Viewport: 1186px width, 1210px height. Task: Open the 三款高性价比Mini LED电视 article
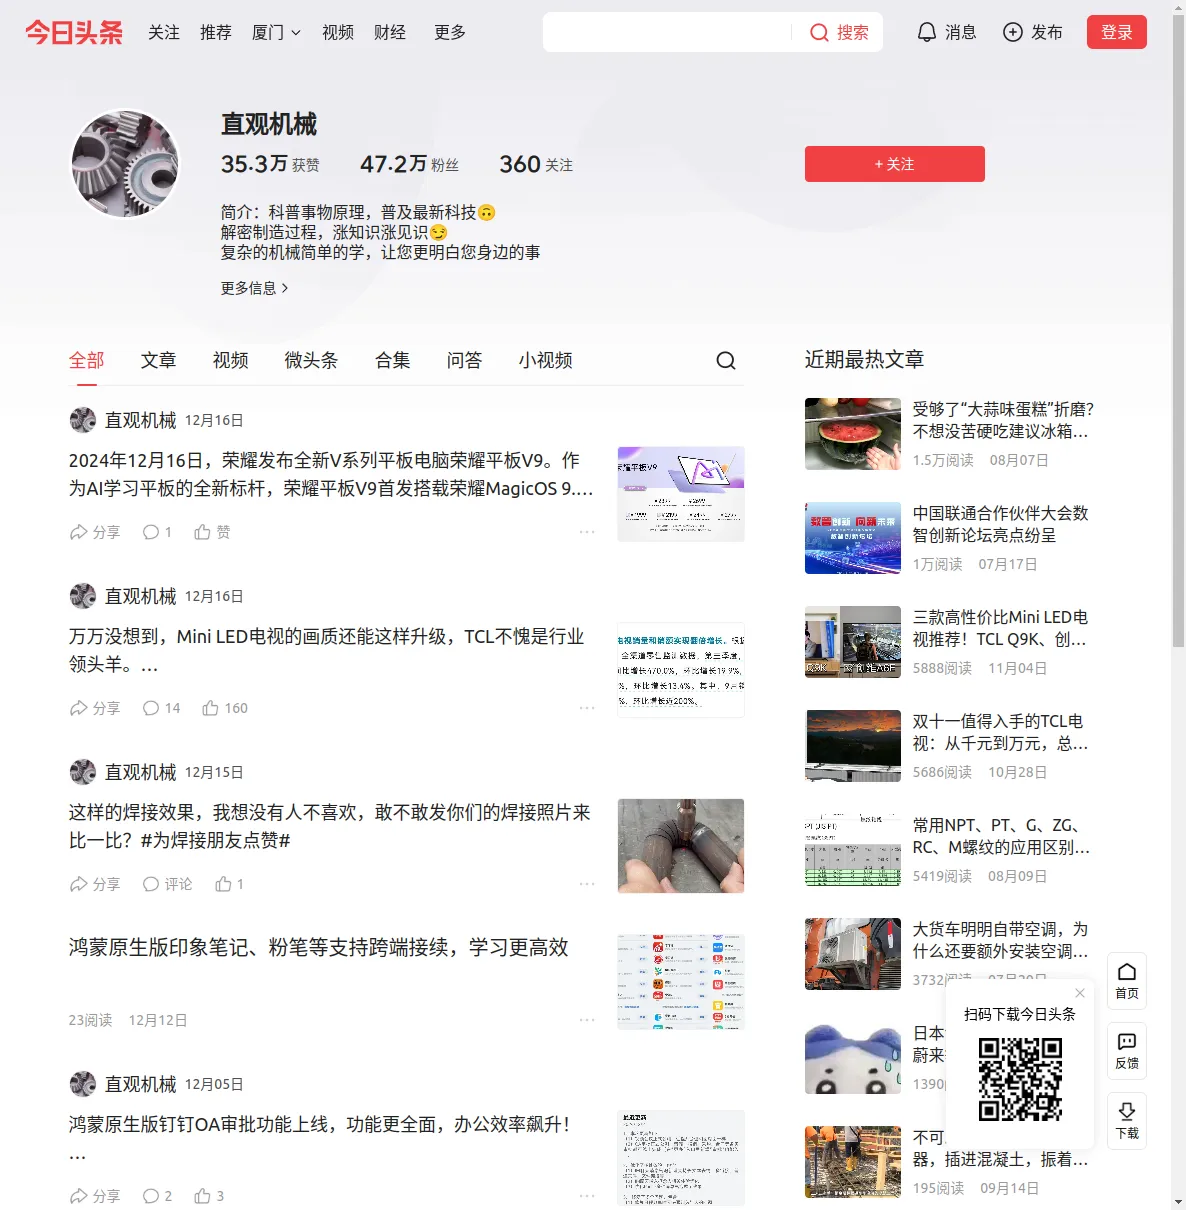pyautogui.click(x=1001, y=628)
